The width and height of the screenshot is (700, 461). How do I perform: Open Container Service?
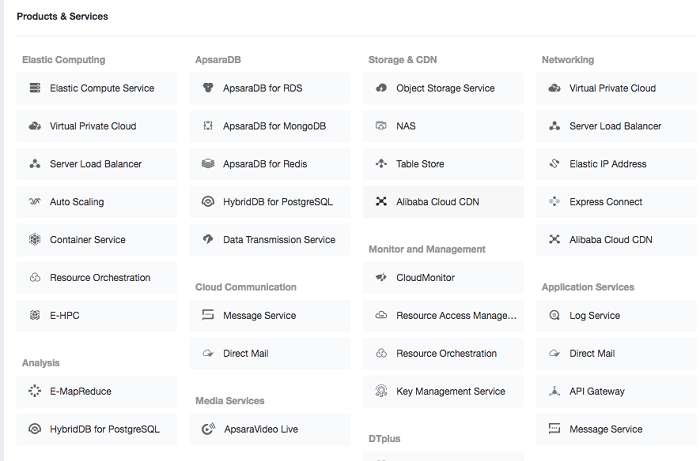pyautogui.click(x=97, y=240)
